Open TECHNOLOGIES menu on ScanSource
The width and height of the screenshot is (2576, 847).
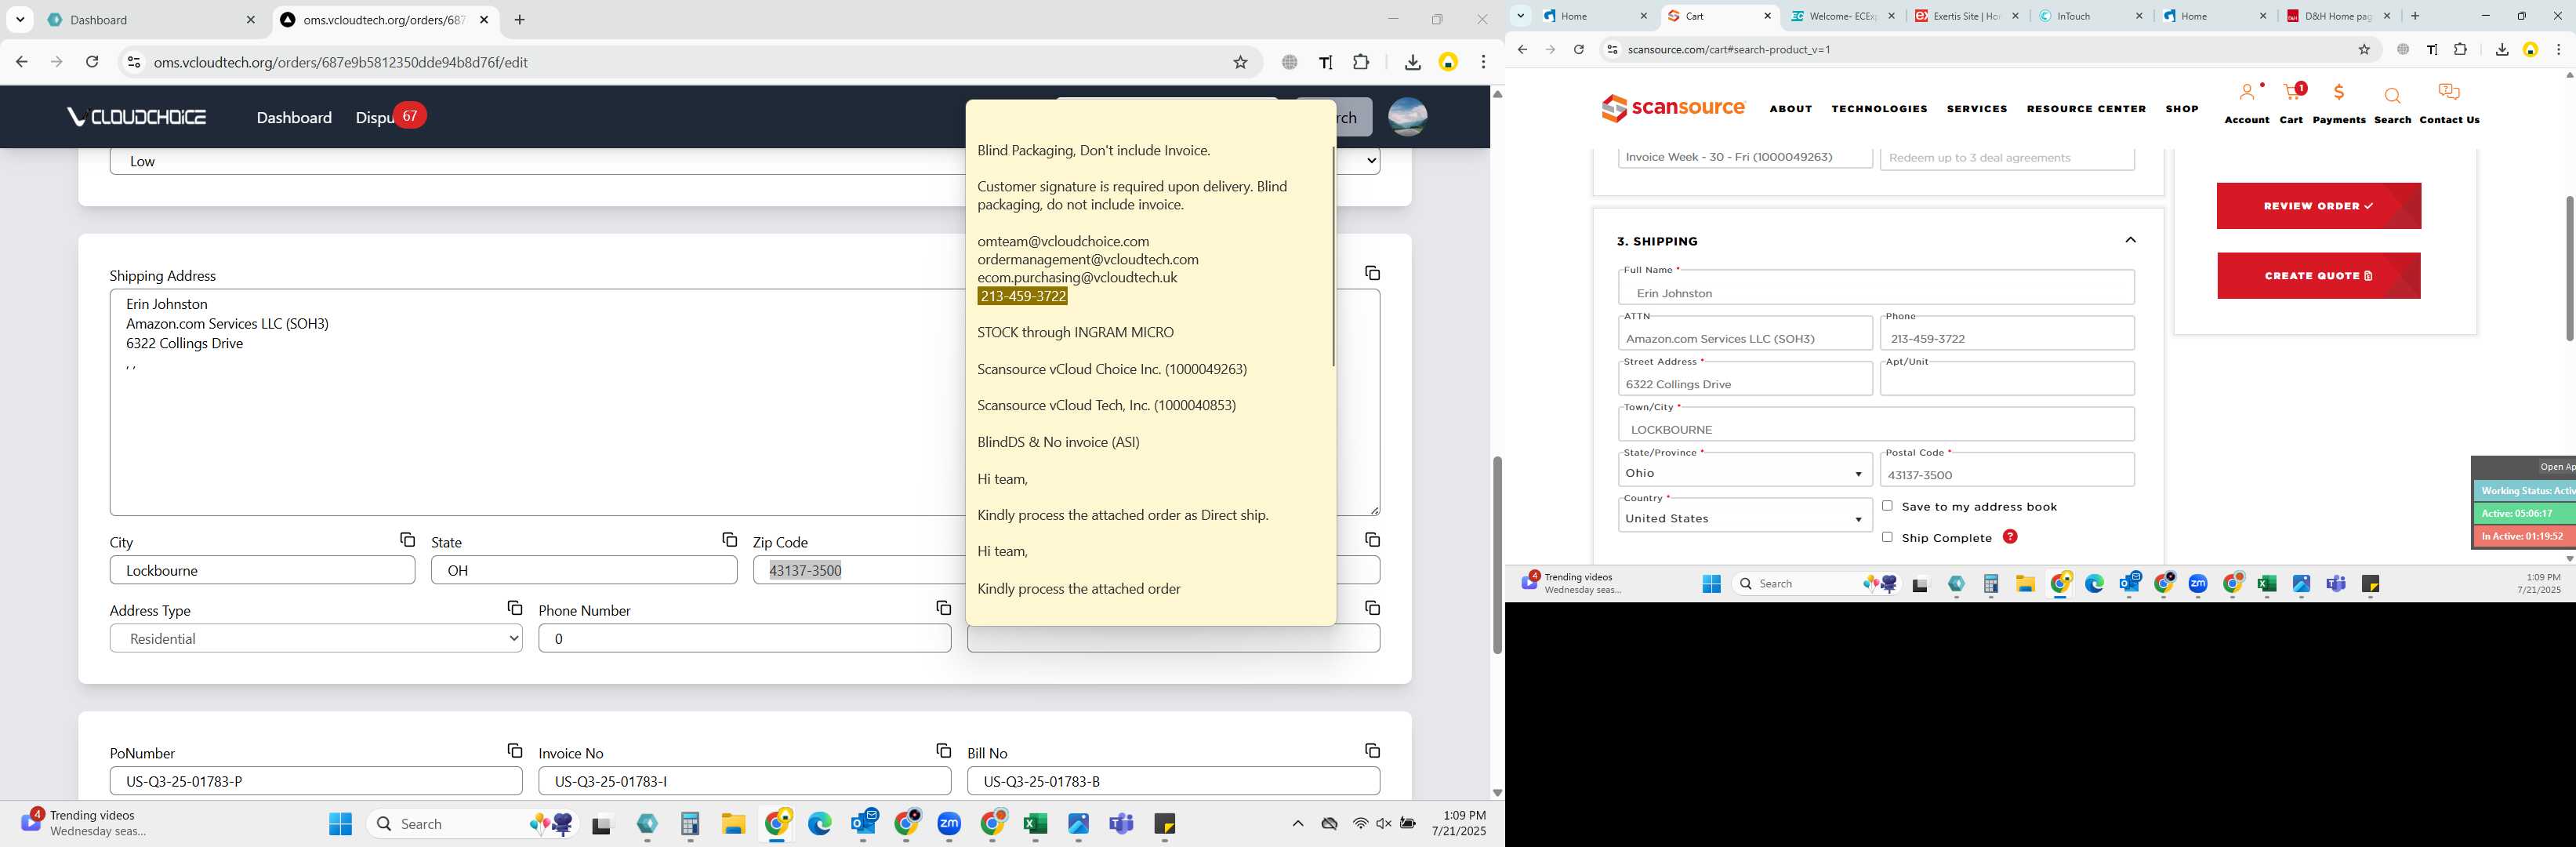tap(1879, 109)
